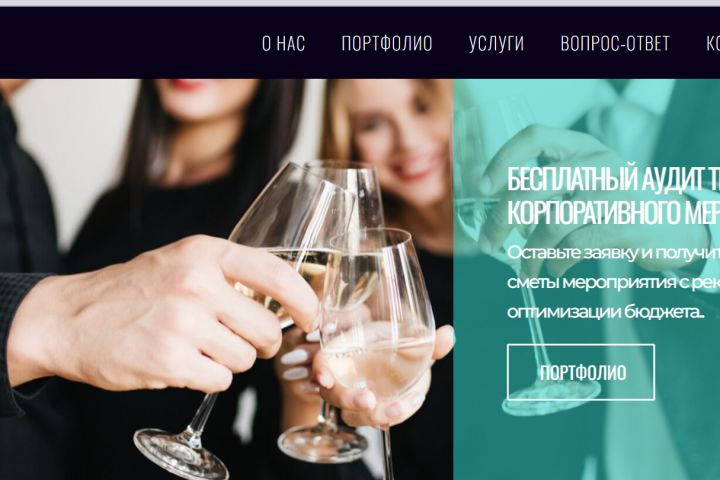Viewport: 720px width, 480px height.
Task: Click the 'Оставьте заявку и получит…' text line
Action: tap(613, 253)
